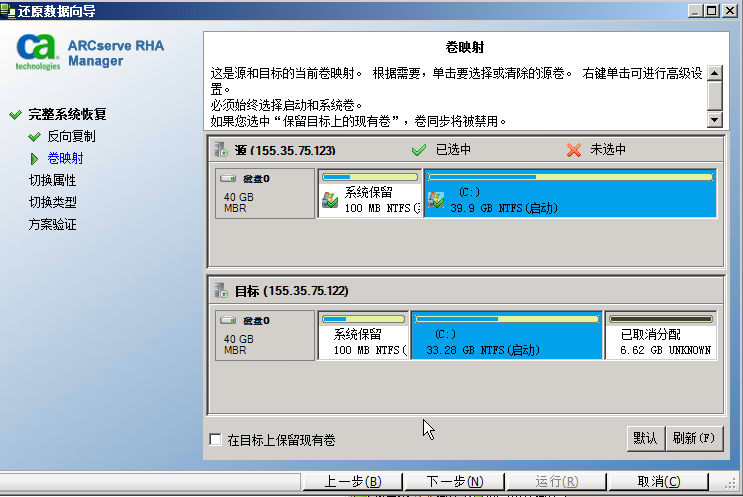Minimize the 还原数据向导 window

pyautogui.click(x=695, y=10)
